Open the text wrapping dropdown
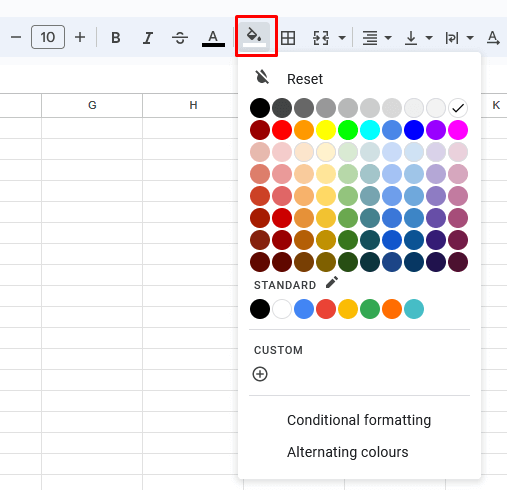The width and height of the screenshot is (507, 490). point(470,38)
